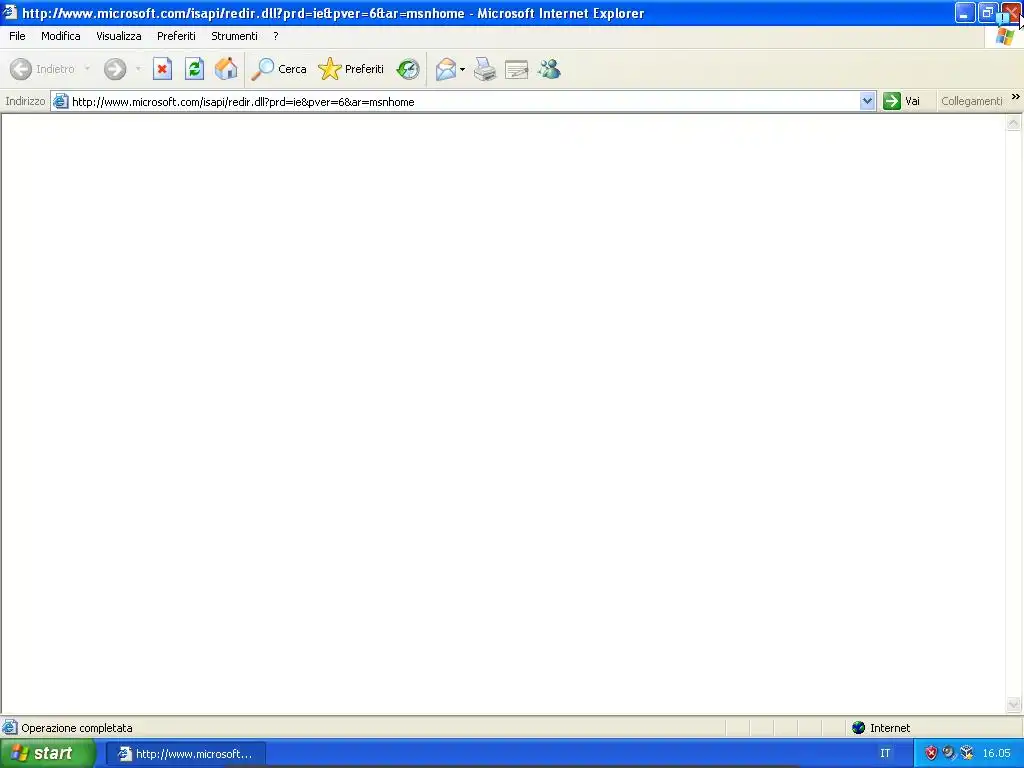Click page icon in address bar

61,101
